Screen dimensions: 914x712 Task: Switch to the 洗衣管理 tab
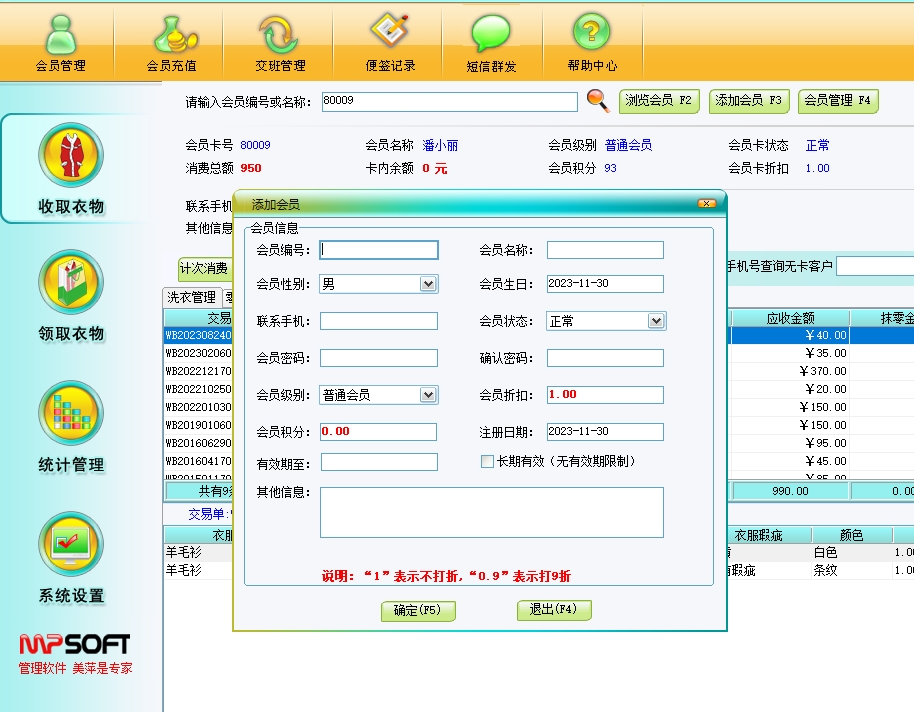(191, 297)
